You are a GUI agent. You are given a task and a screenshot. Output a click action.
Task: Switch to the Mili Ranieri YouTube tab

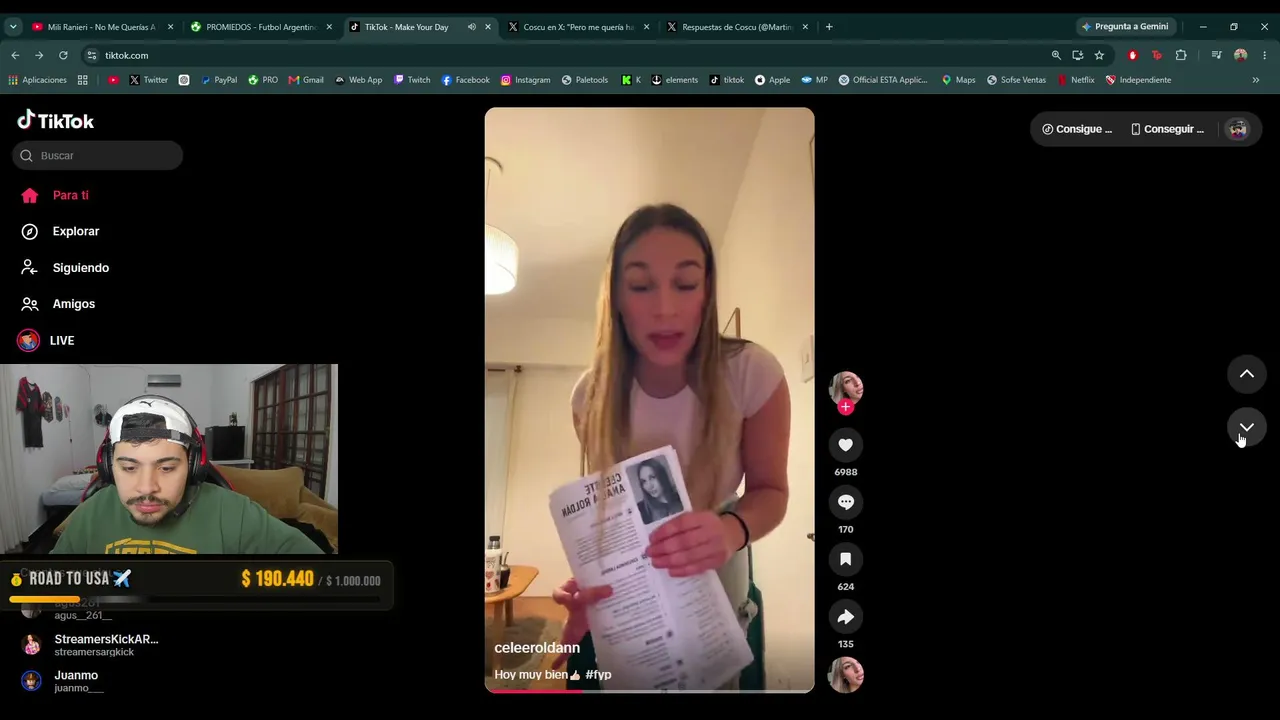tap(101, 27)
